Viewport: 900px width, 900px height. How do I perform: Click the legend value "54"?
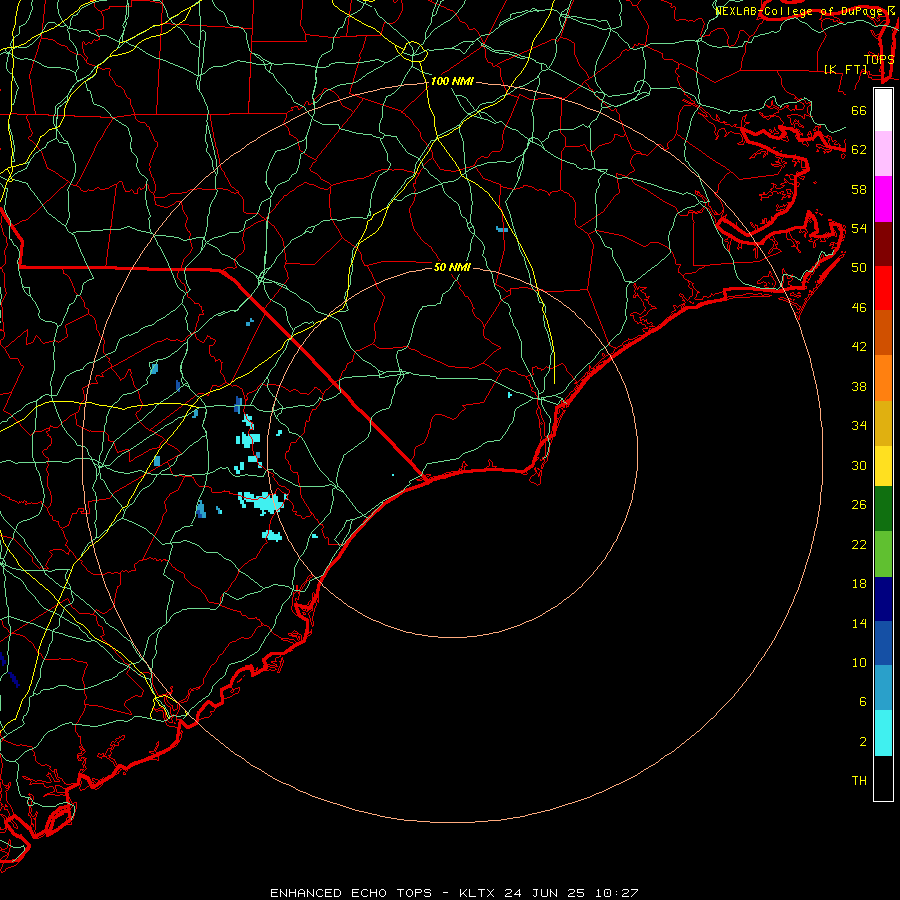pos(859,228)
